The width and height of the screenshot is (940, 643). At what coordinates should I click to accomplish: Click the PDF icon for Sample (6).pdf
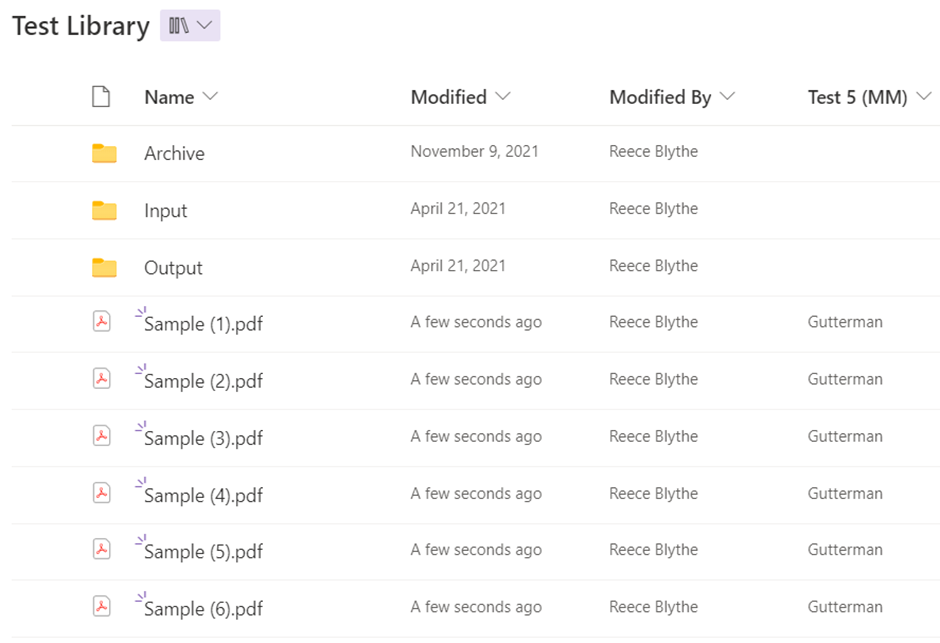[x=101, y=607]
